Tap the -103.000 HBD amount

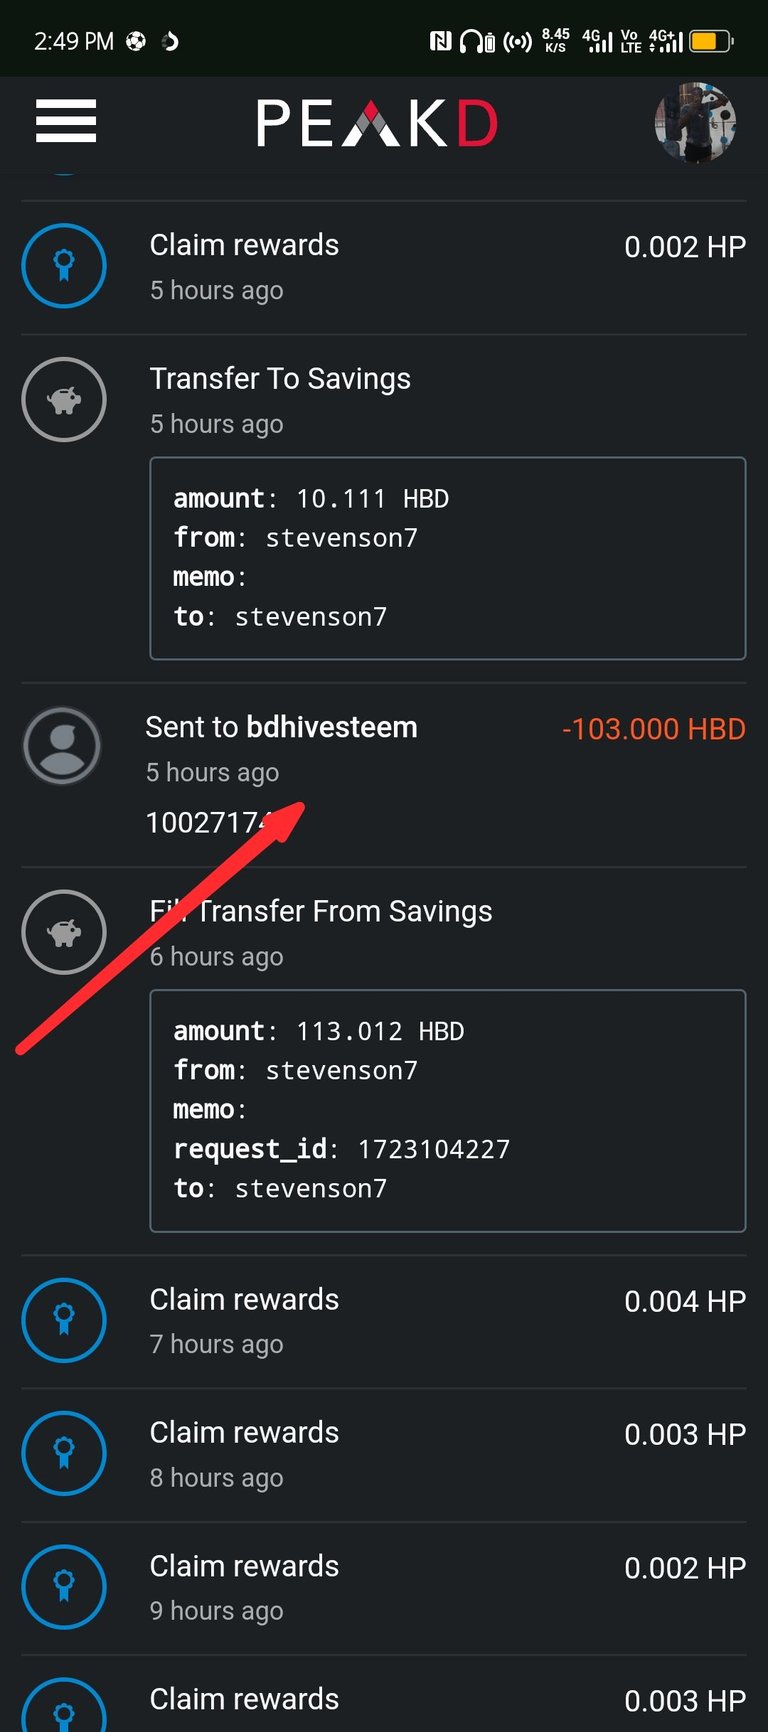pyautogui.click(x=654, y=729)
